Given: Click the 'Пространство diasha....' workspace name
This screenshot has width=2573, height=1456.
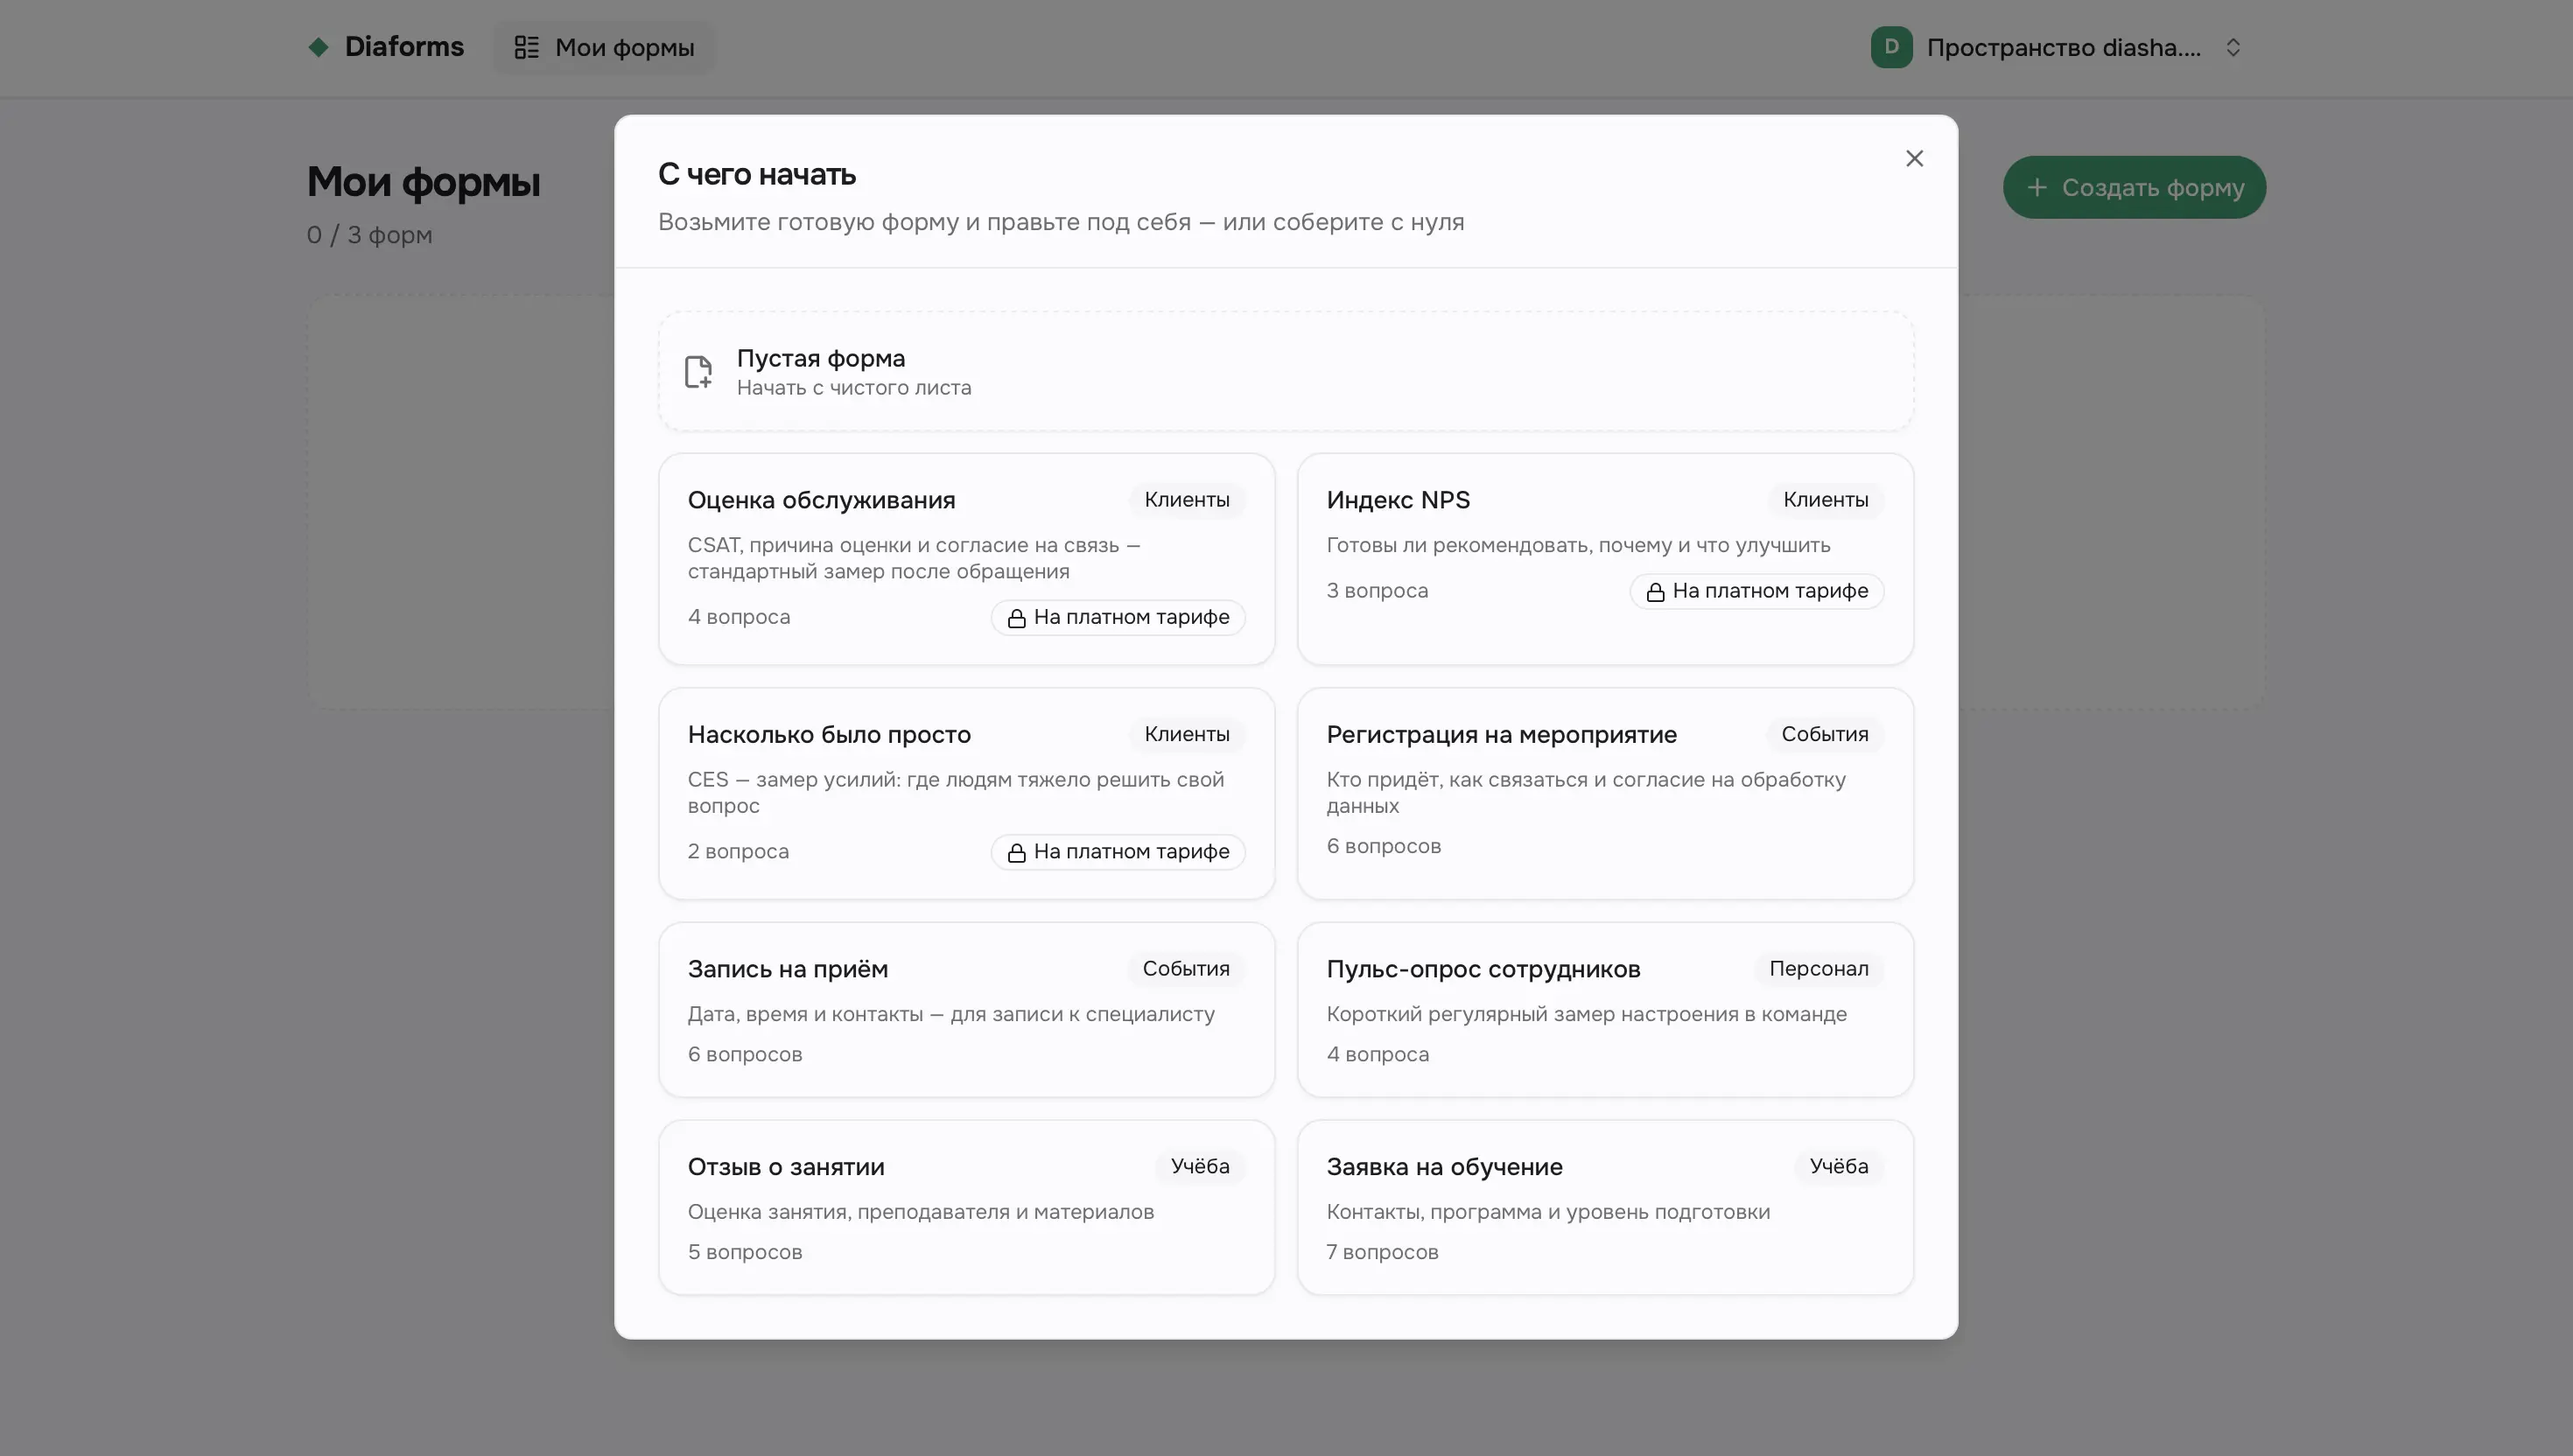Looking at the screenshot, I should click(2062, 47).
